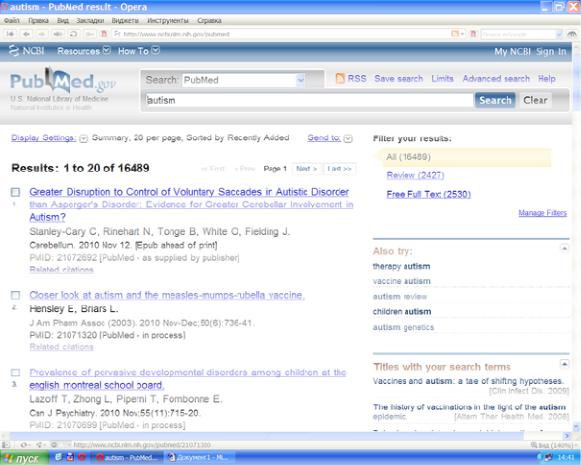Expand the Send to arrow
The height and width of the screenshot is (465, 581).
pyautogui.click(x=348, y=139)
